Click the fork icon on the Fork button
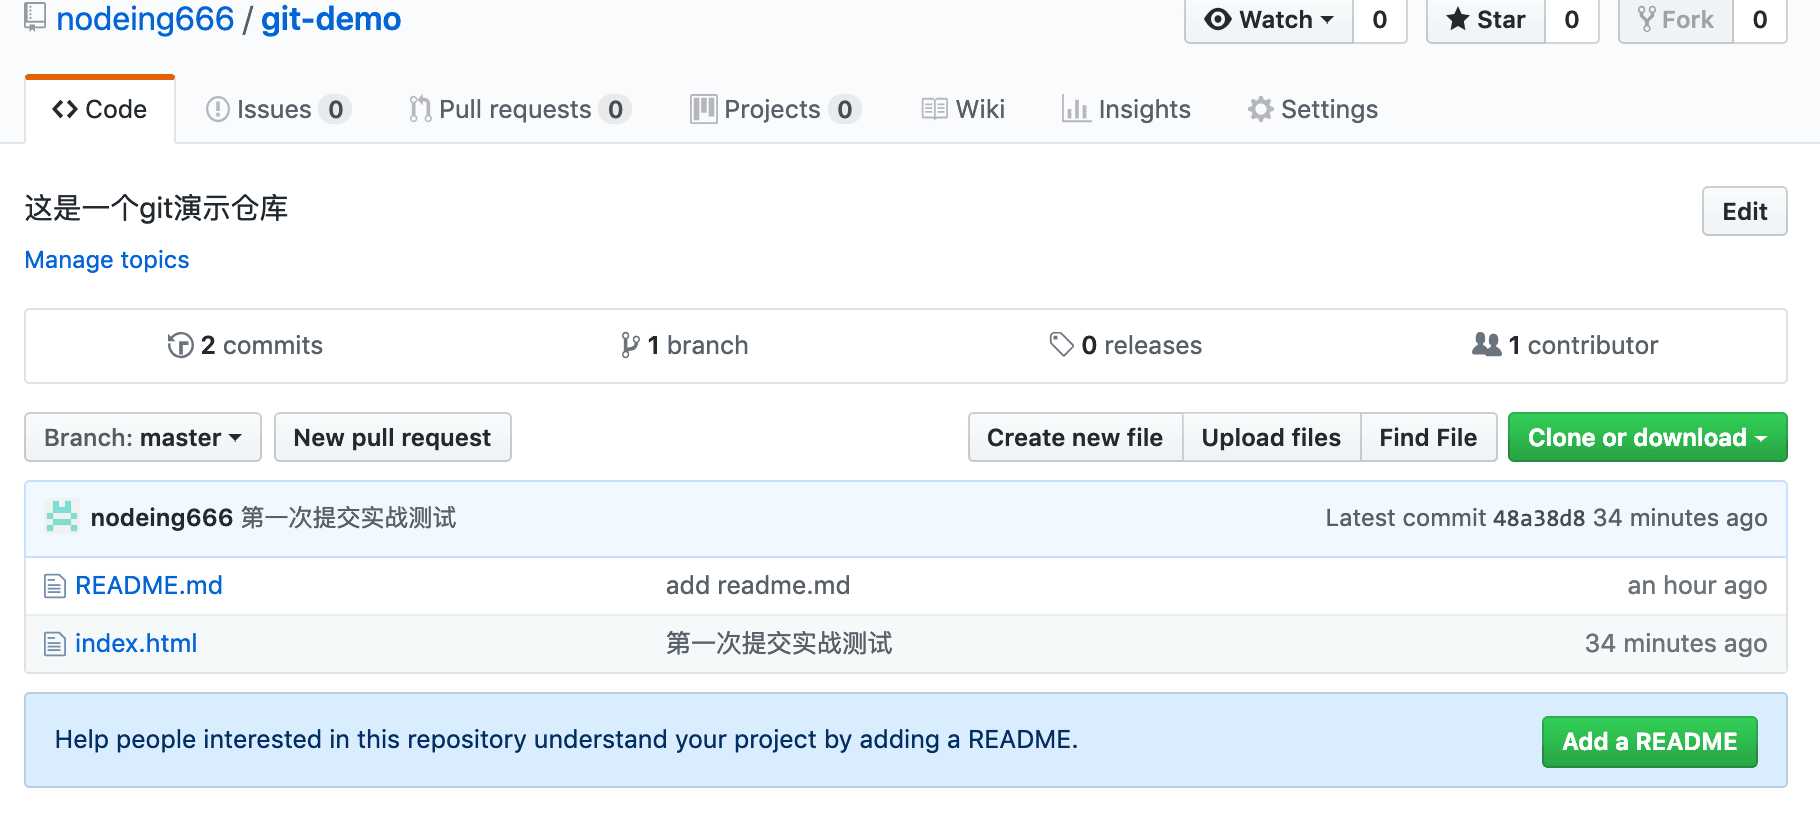 click(1646, 19)
